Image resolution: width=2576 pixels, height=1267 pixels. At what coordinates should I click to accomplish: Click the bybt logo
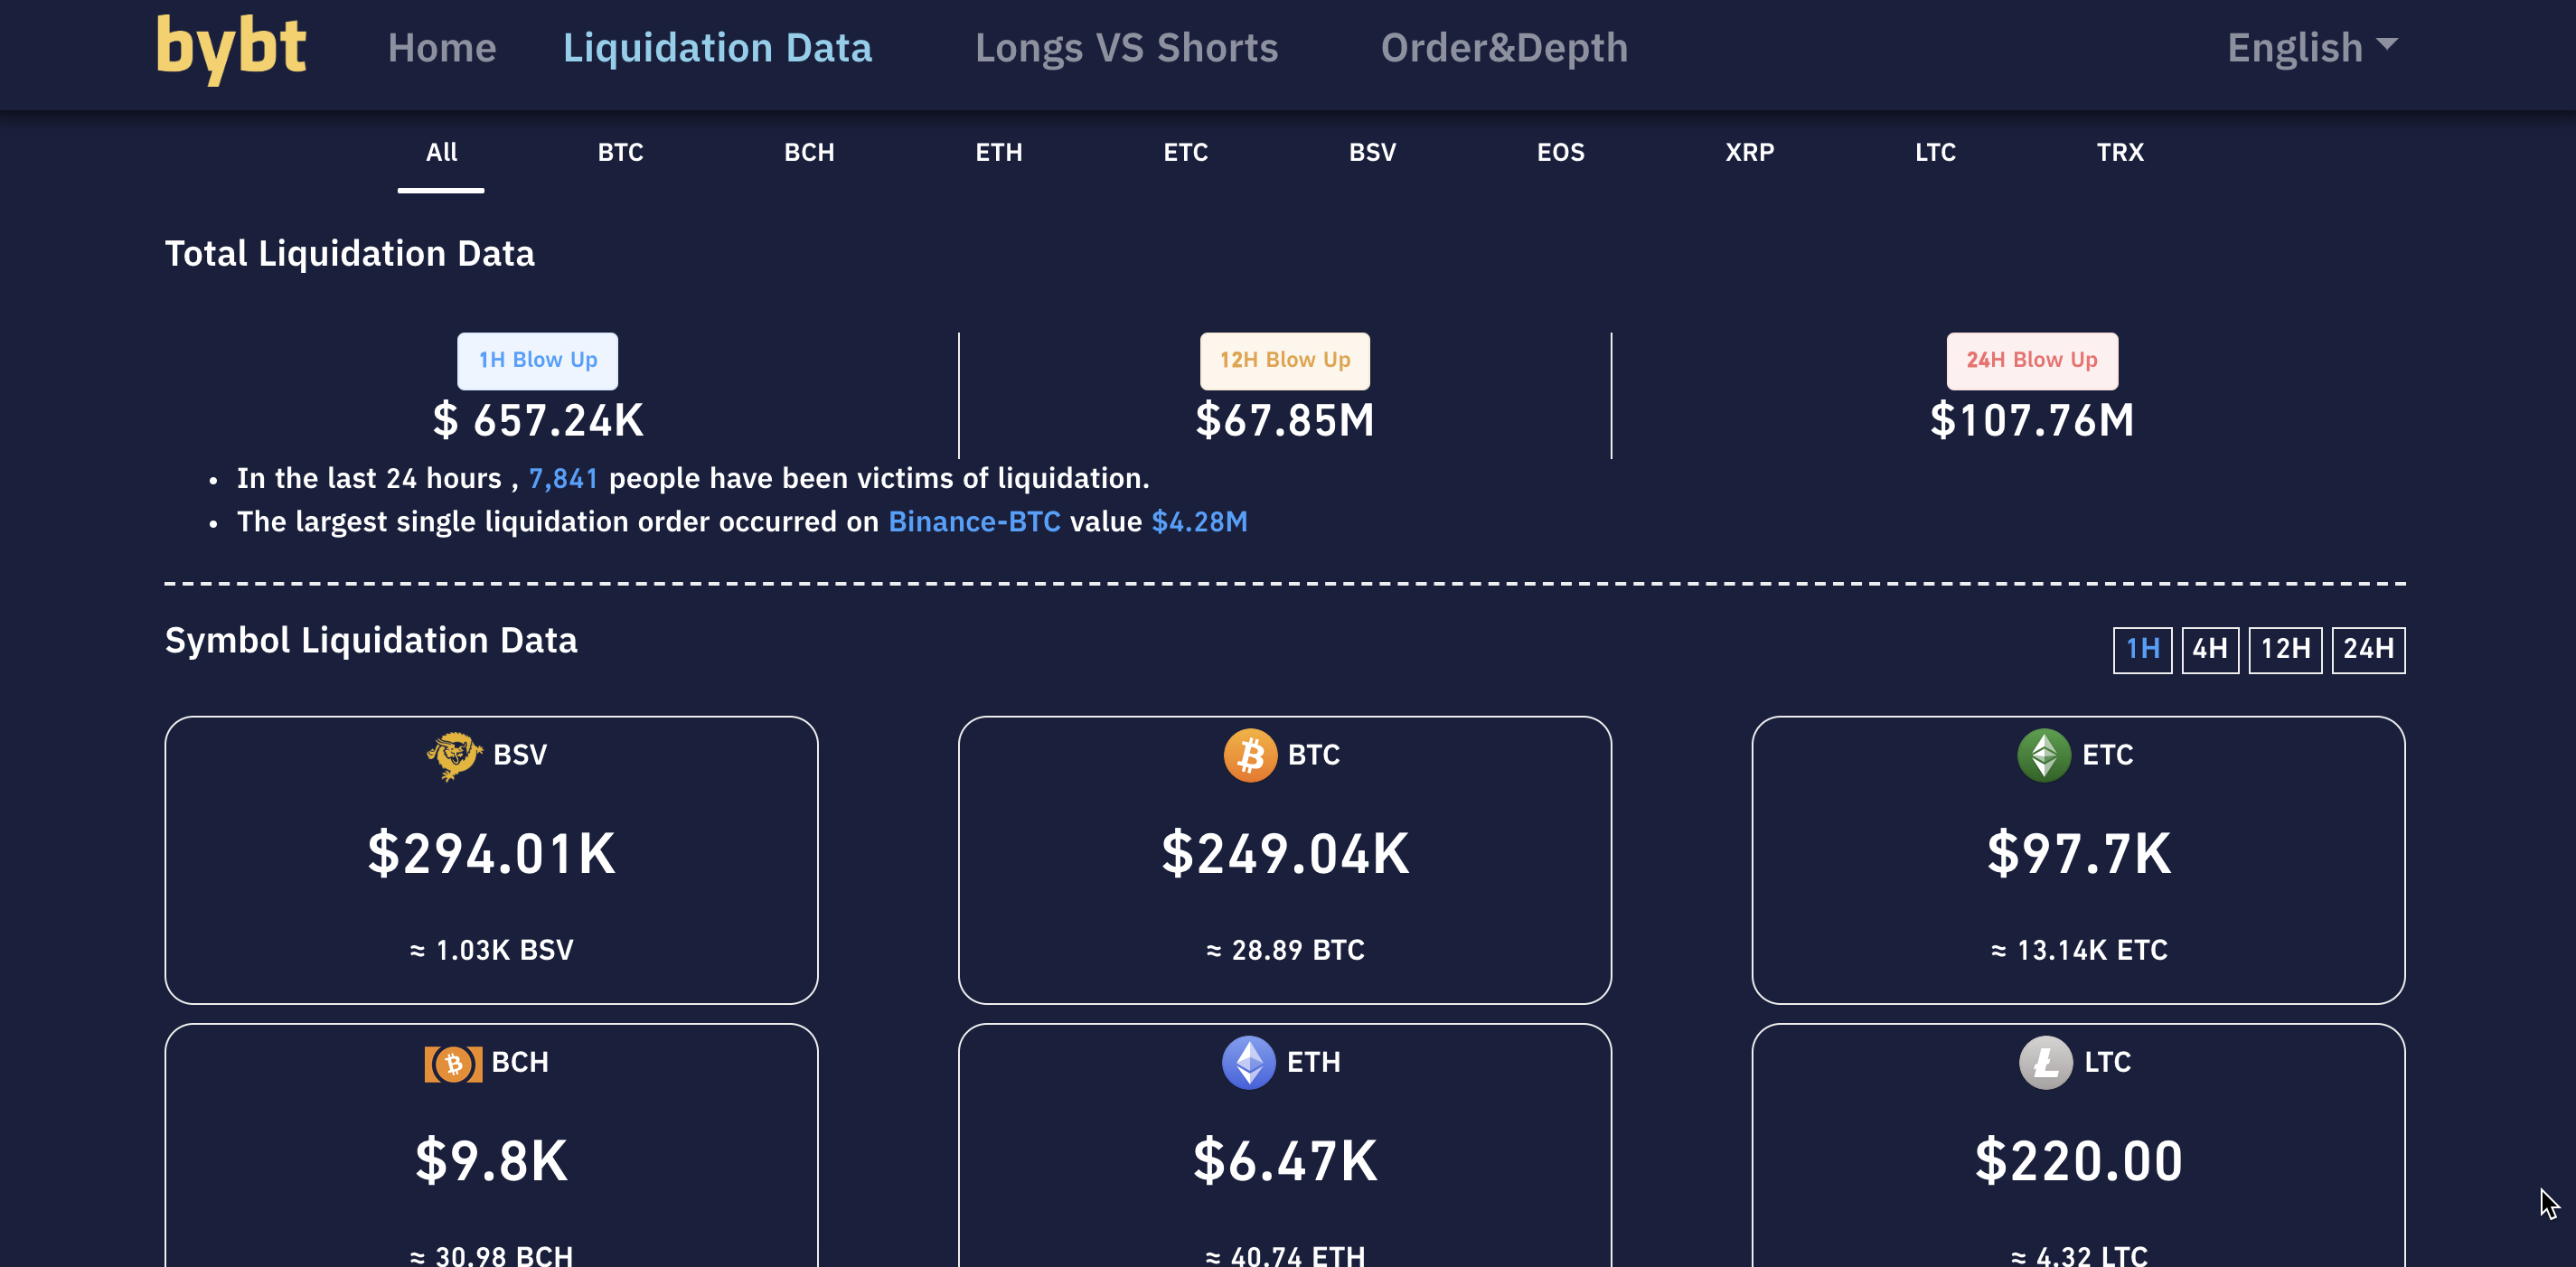[x=231, y=48]
